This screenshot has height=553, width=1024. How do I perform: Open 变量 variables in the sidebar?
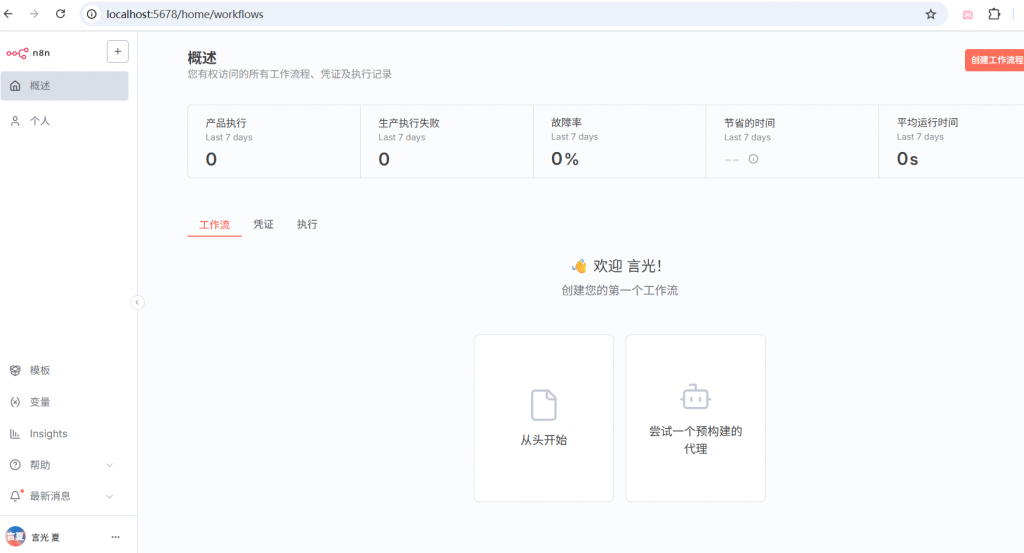[40, 402]
